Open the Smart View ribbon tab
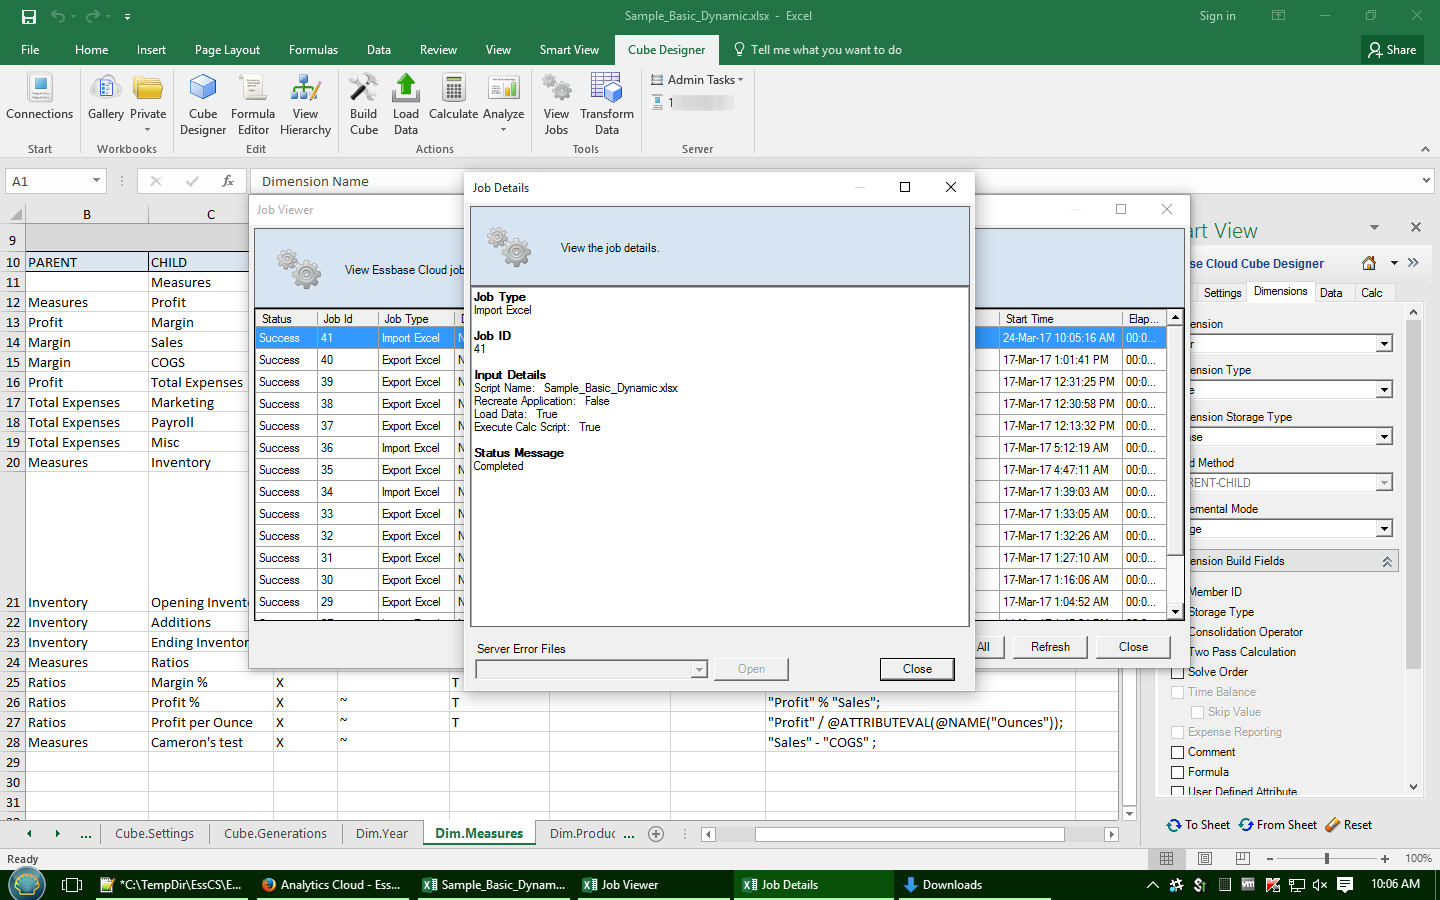This screenshot has width=1440, height=900. point(569,50)
